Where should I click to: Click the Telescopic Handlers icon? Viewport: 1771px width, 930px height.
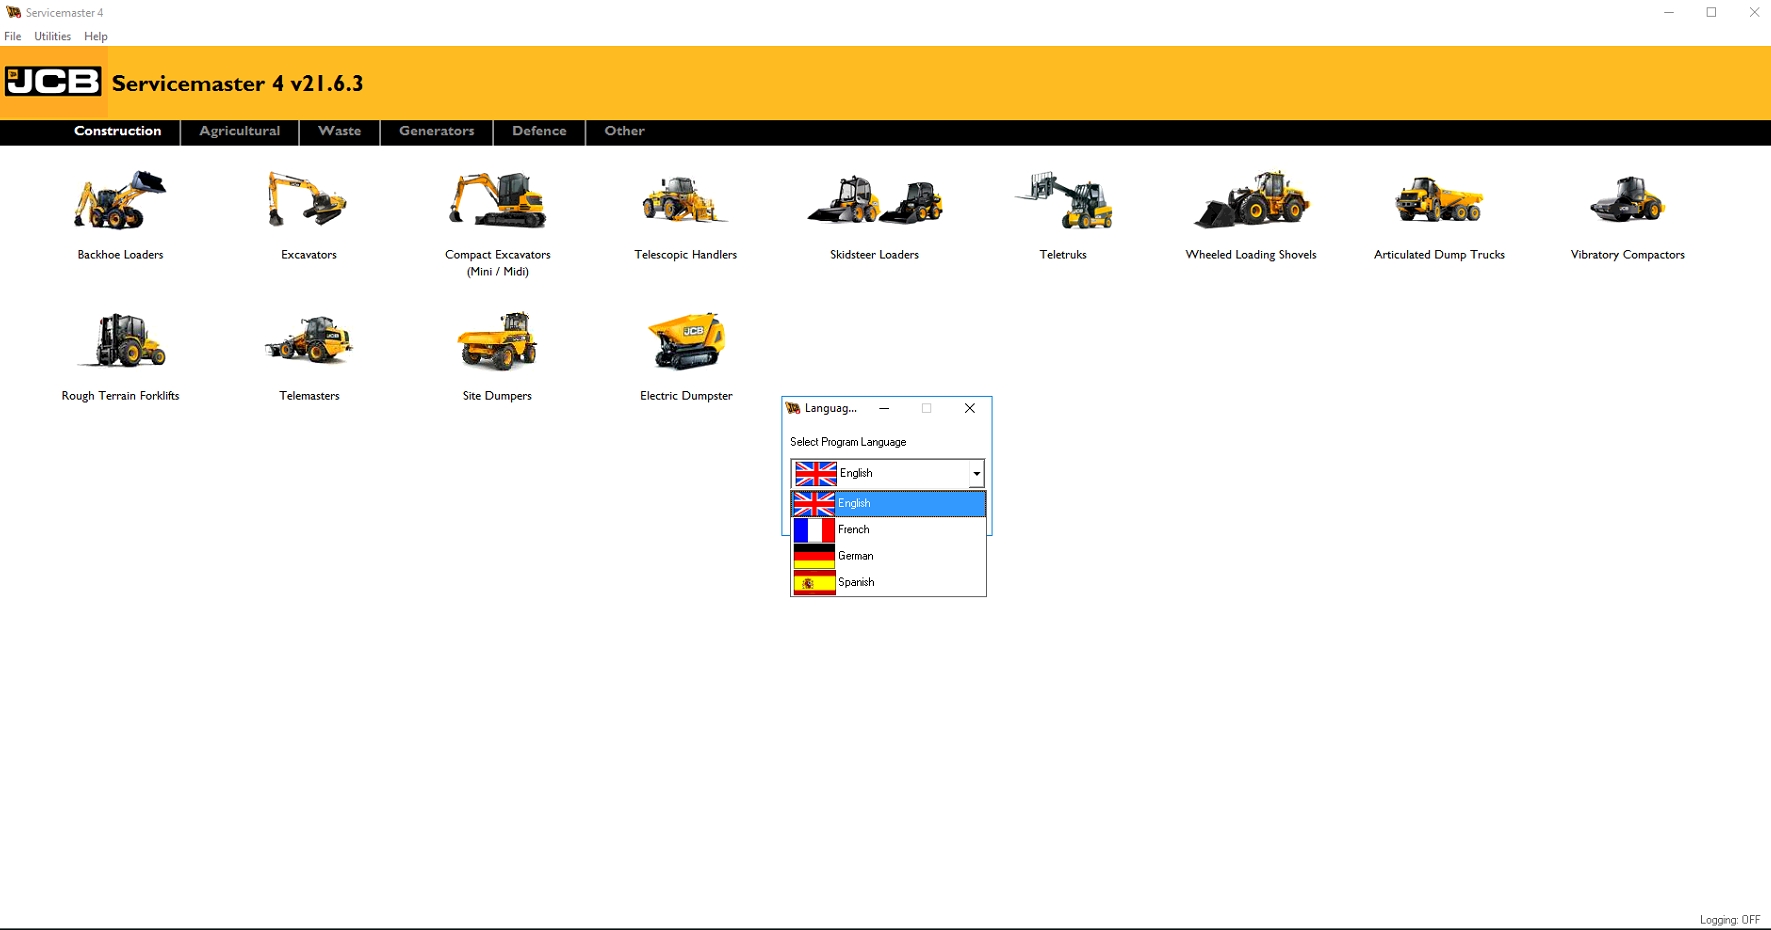click(685, 205)
